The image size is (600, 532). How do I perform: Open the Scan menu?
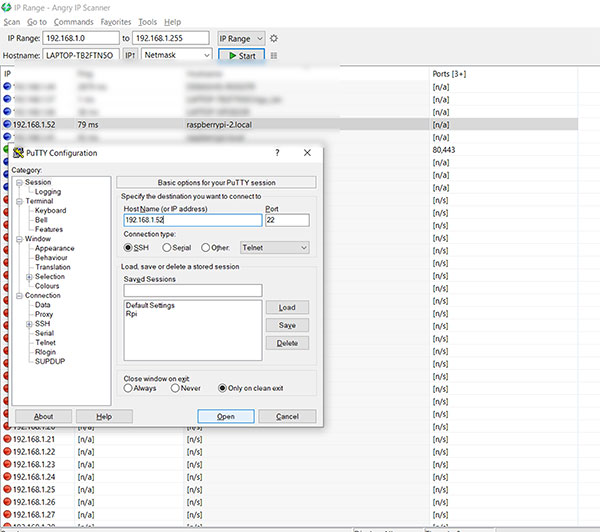pyautogui.click(x=11, y=22)
